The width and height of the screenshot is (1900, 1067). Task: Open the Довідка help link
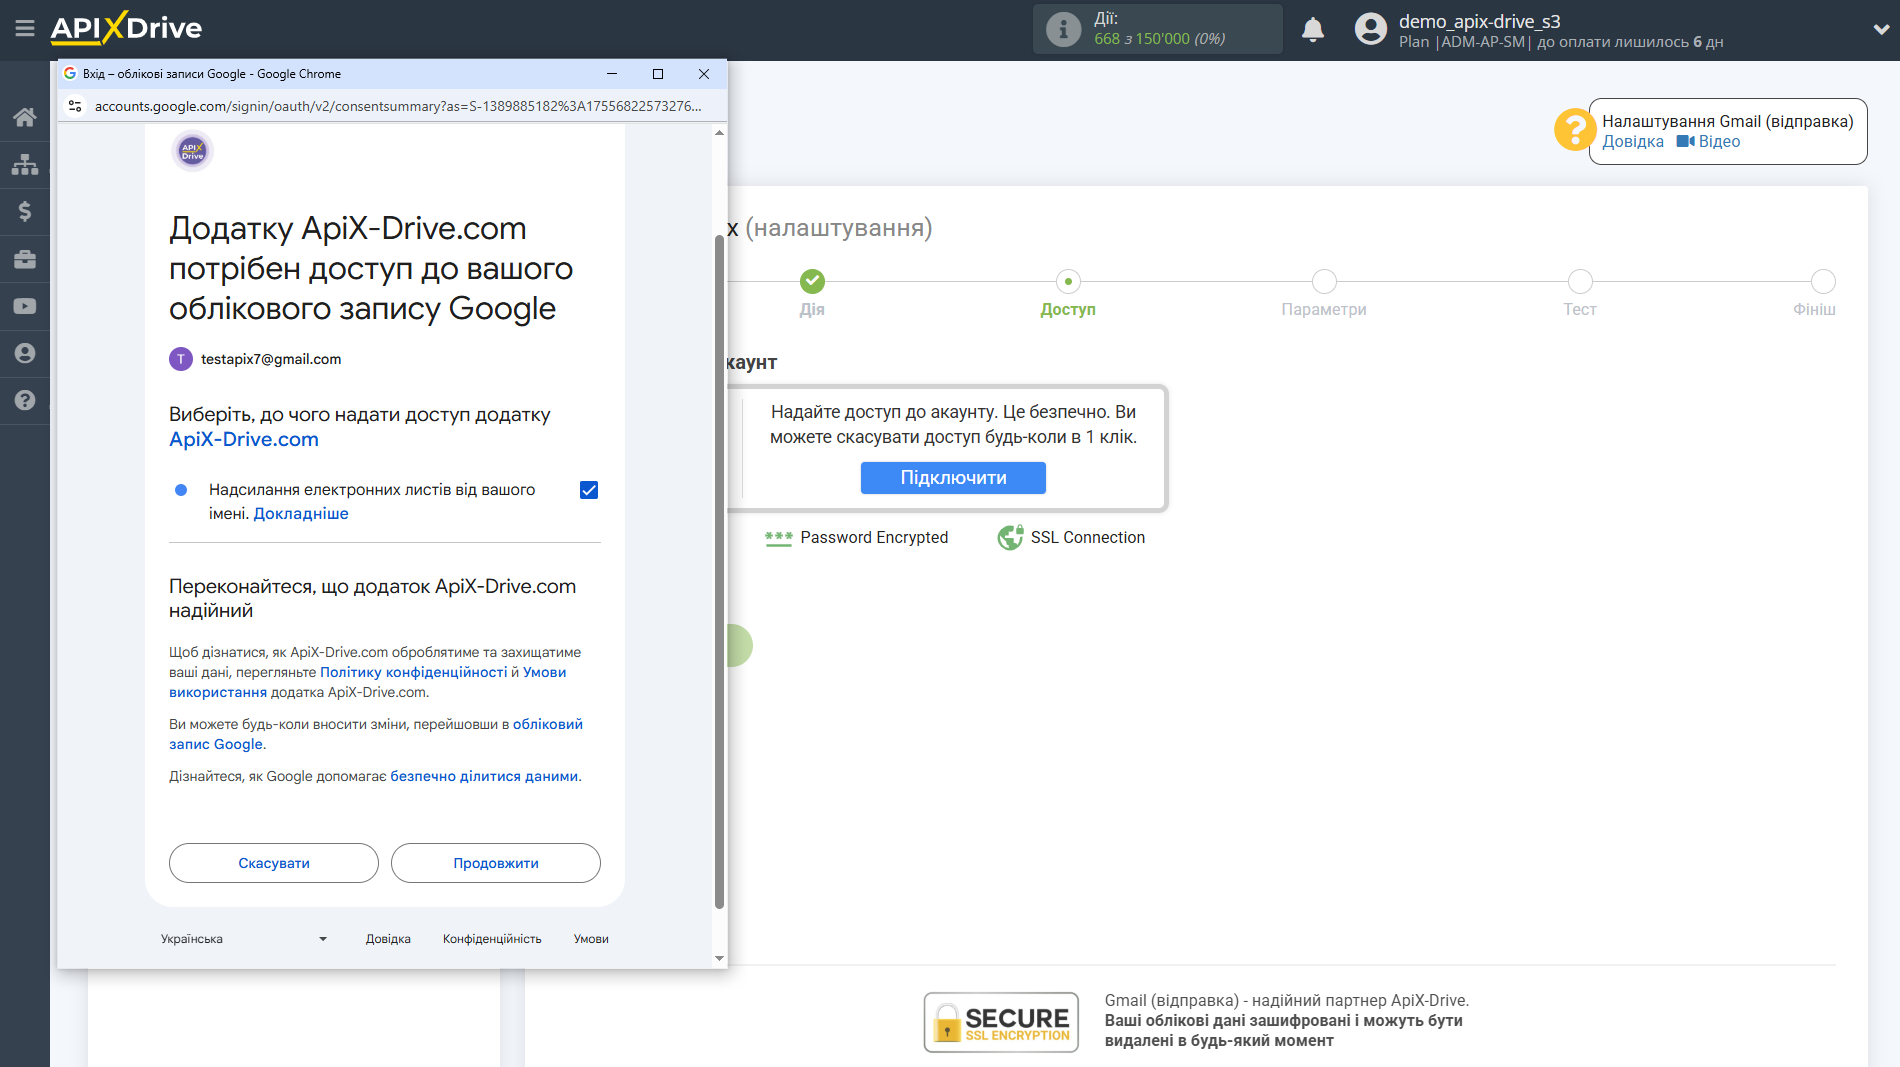pyautogui.click(x=1633, y=142)
